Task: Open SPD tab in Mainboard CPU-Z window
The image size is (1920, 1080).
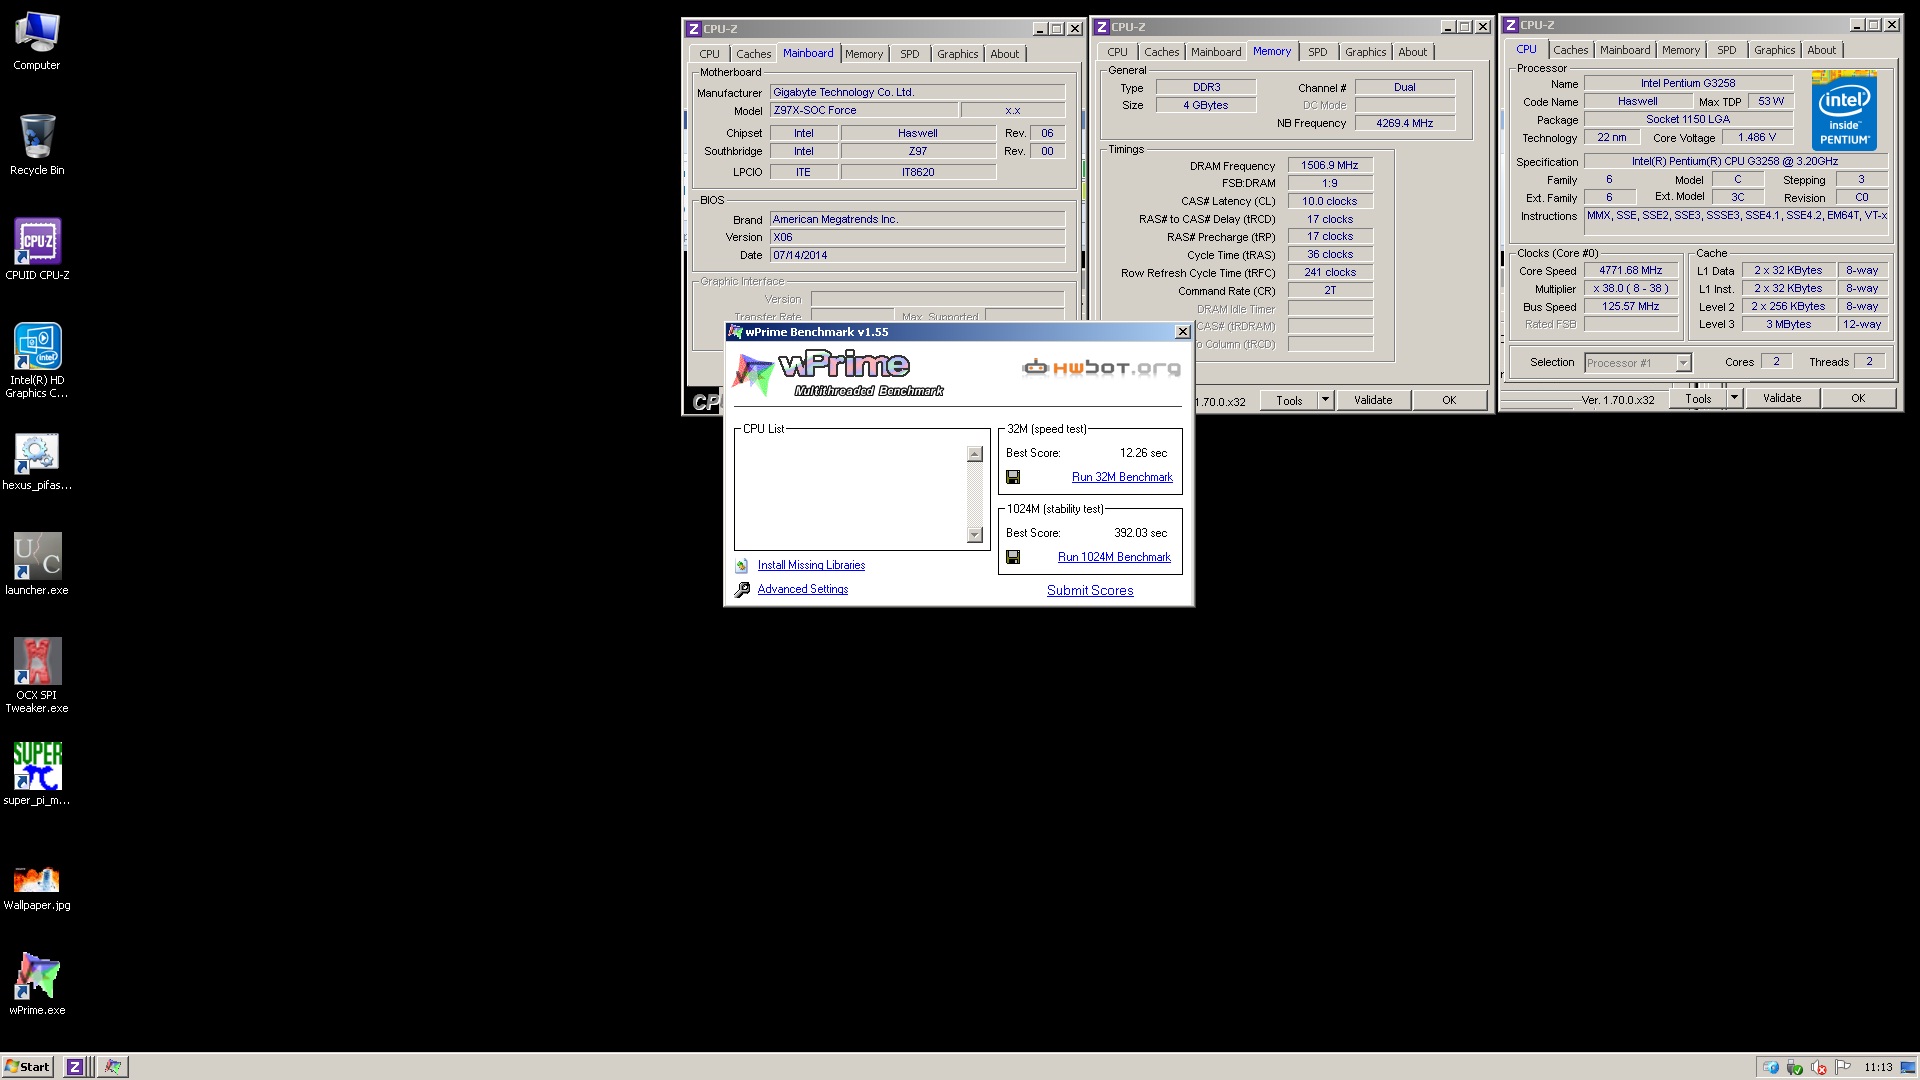Action: click(909, 54)
